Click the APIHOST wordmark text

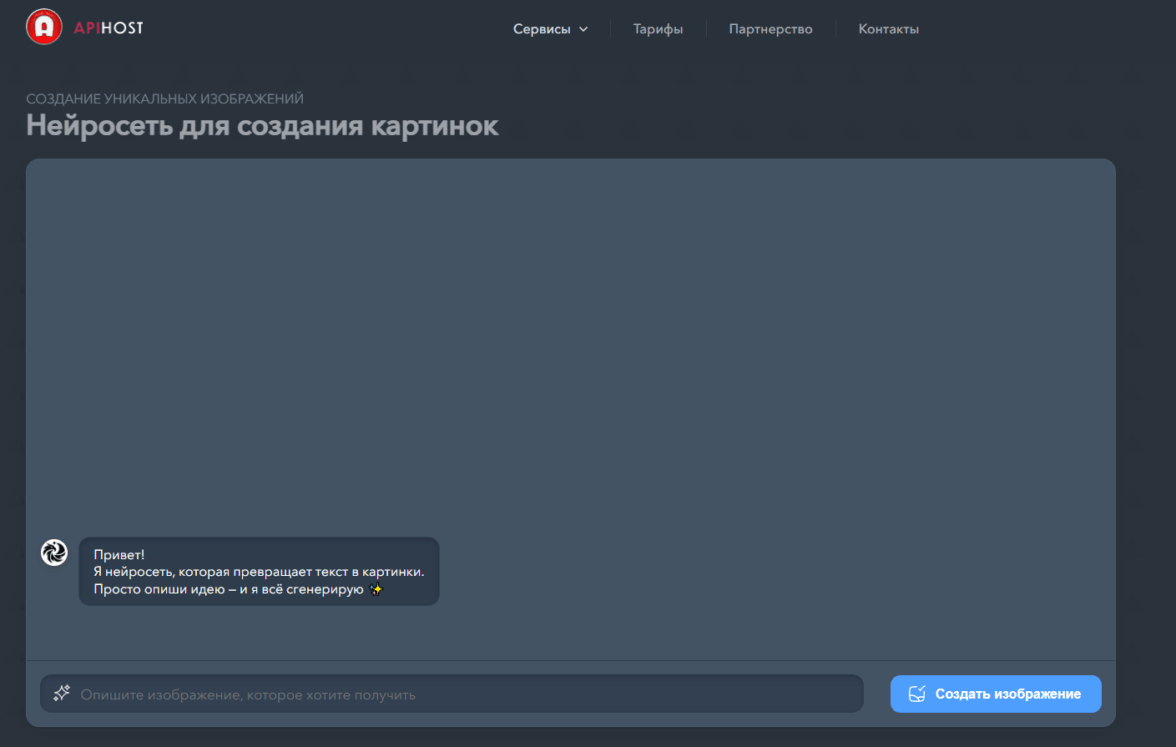[x=108, y=28]
